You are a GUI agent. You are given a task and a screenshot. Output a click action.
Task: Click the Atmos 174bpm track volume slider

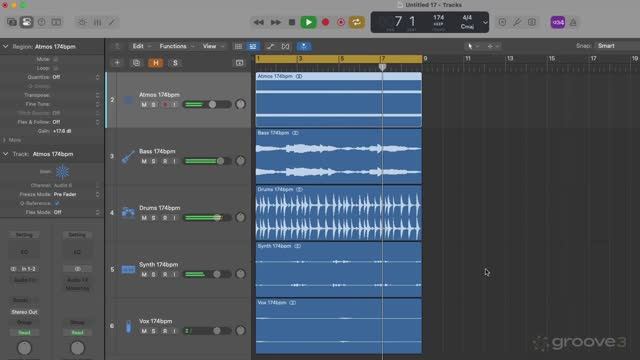coord(207,104)
